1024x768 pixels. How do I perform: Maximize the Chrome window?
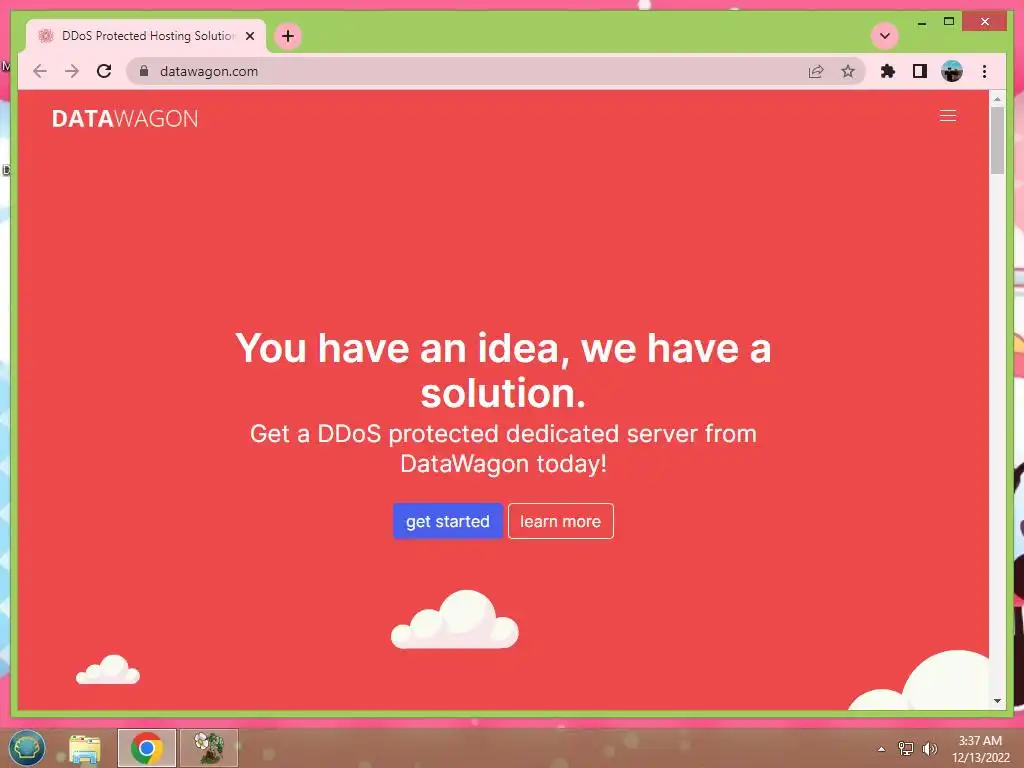[949, 22]
